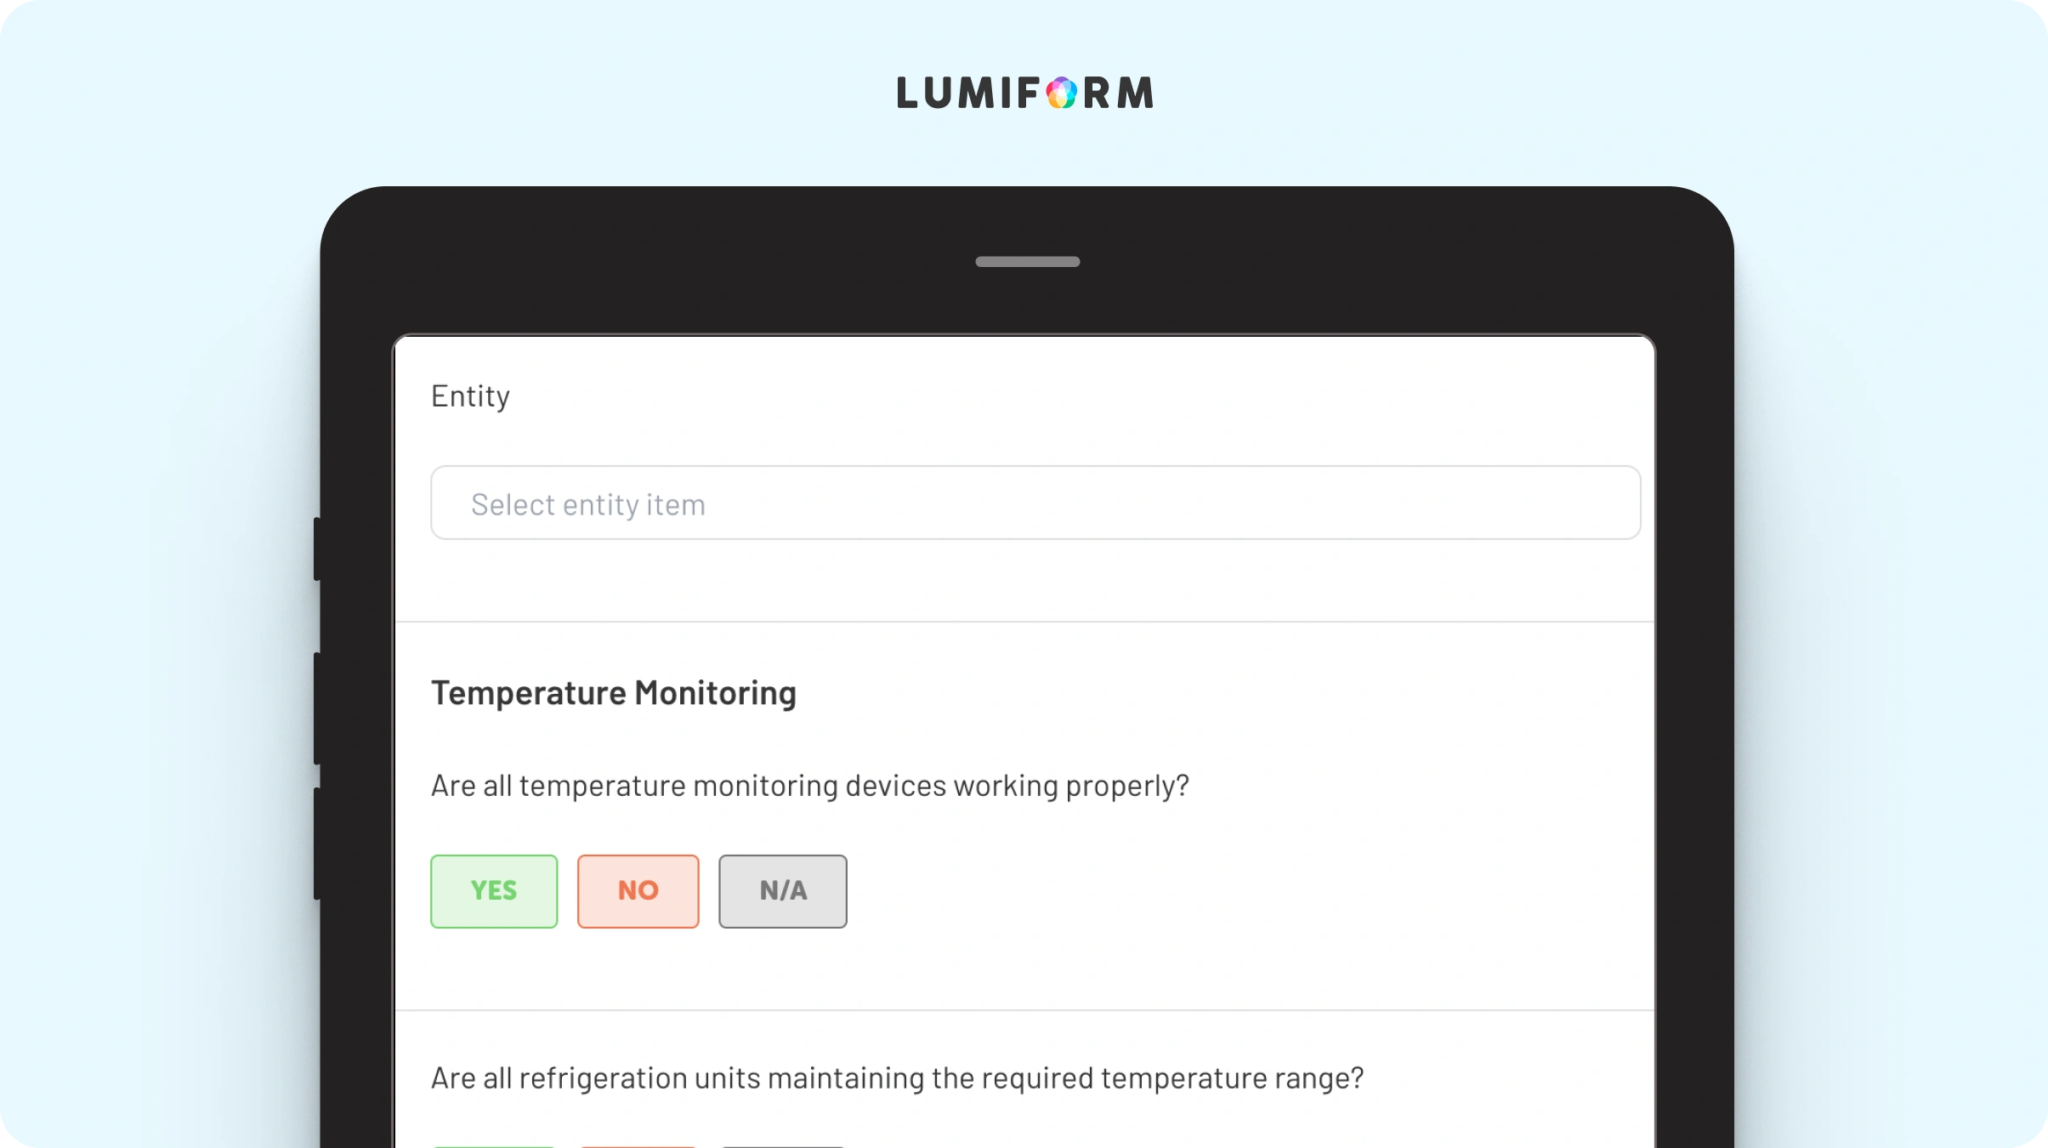
Task: Click the divider above the refrigeration question
Action: point(1024,1010)
